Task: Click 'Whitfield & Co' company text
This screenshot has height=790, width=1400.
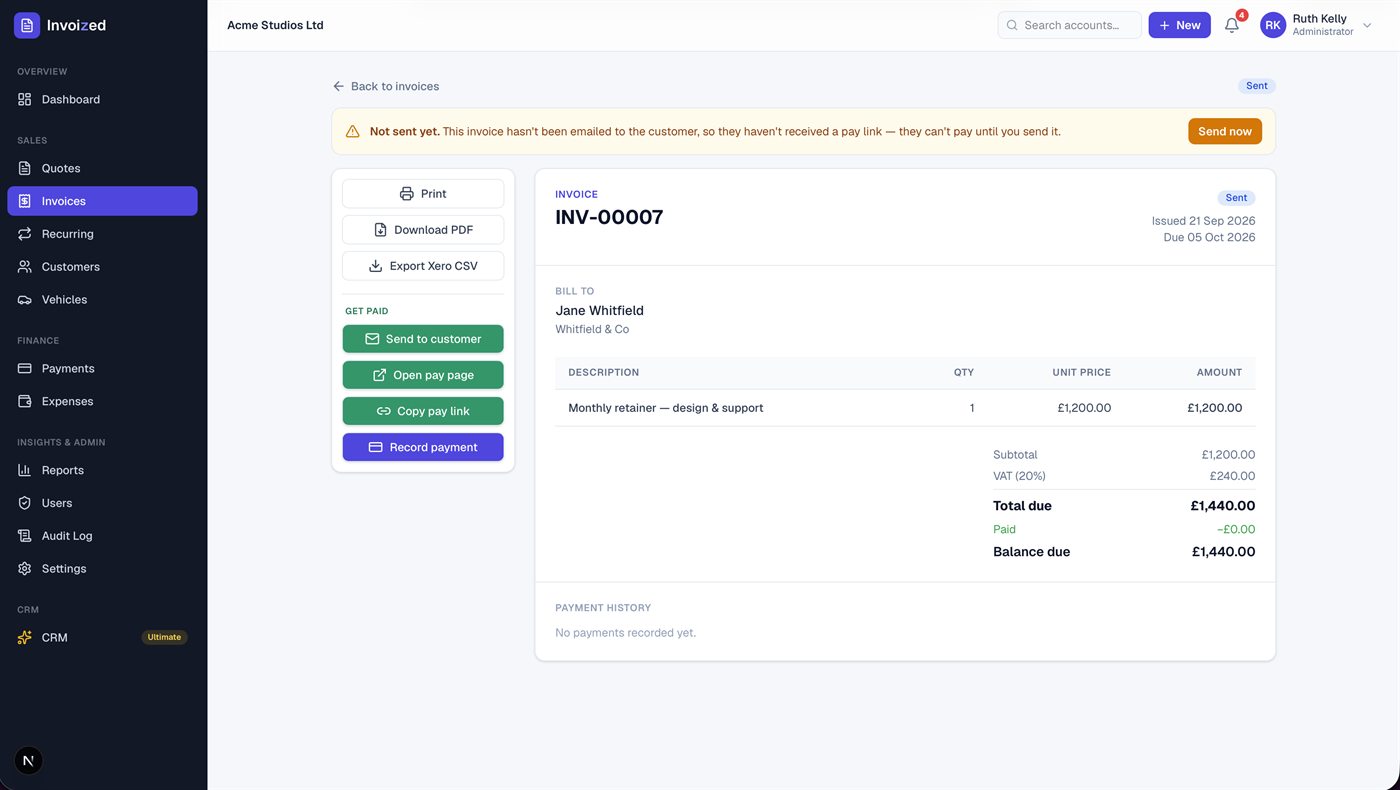Action: point(592,329)
